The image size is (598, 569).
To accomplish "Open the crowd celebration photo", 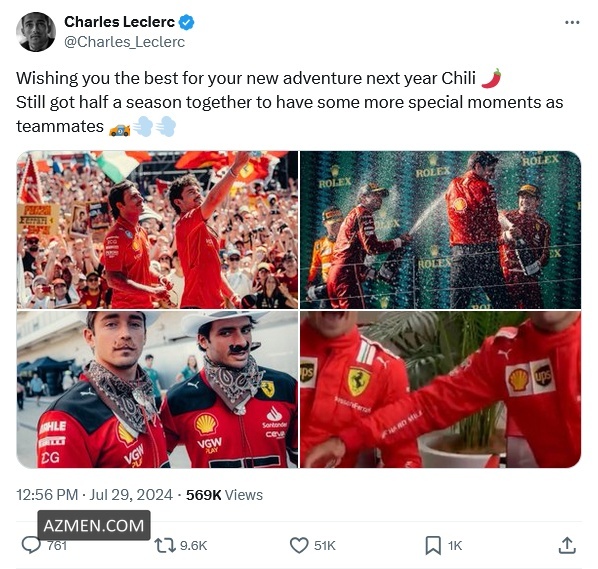I will tap(157, 230).
